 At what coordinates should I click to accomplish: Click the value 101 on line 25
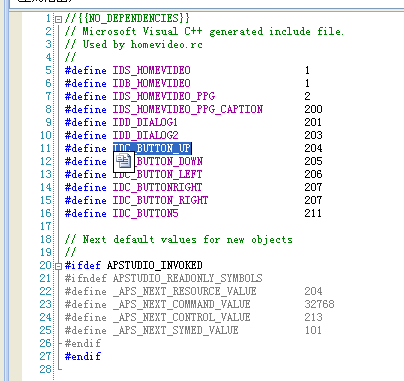pos(313,330)
